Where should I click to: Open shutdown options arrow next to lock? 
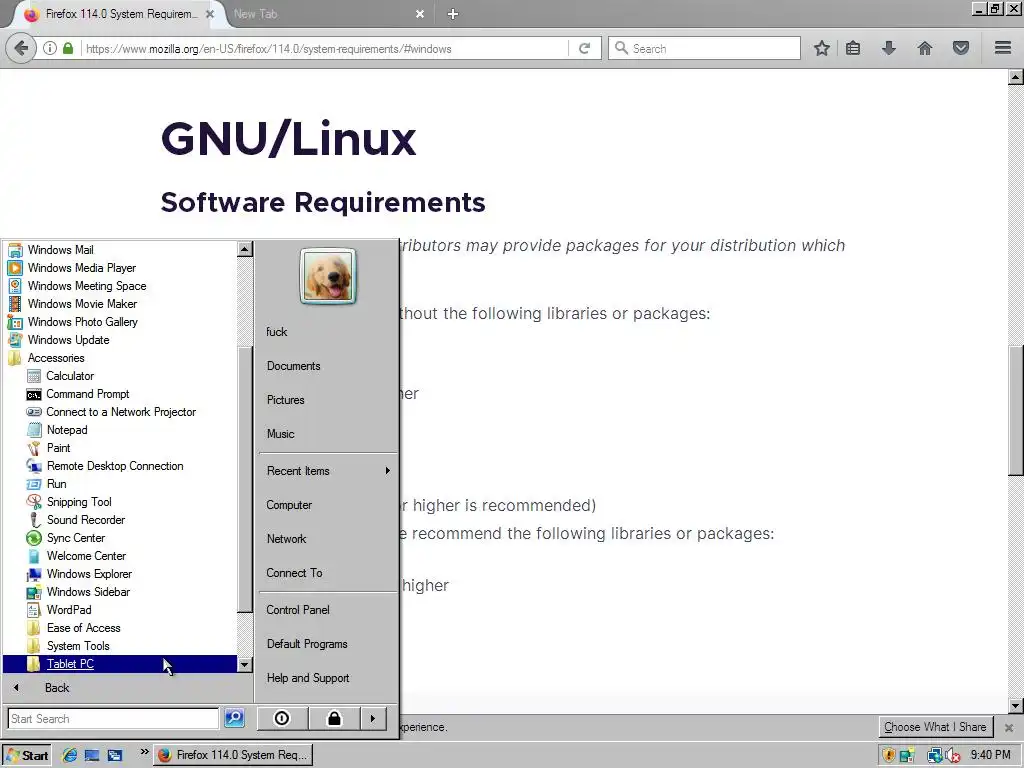tap(373, 718)
